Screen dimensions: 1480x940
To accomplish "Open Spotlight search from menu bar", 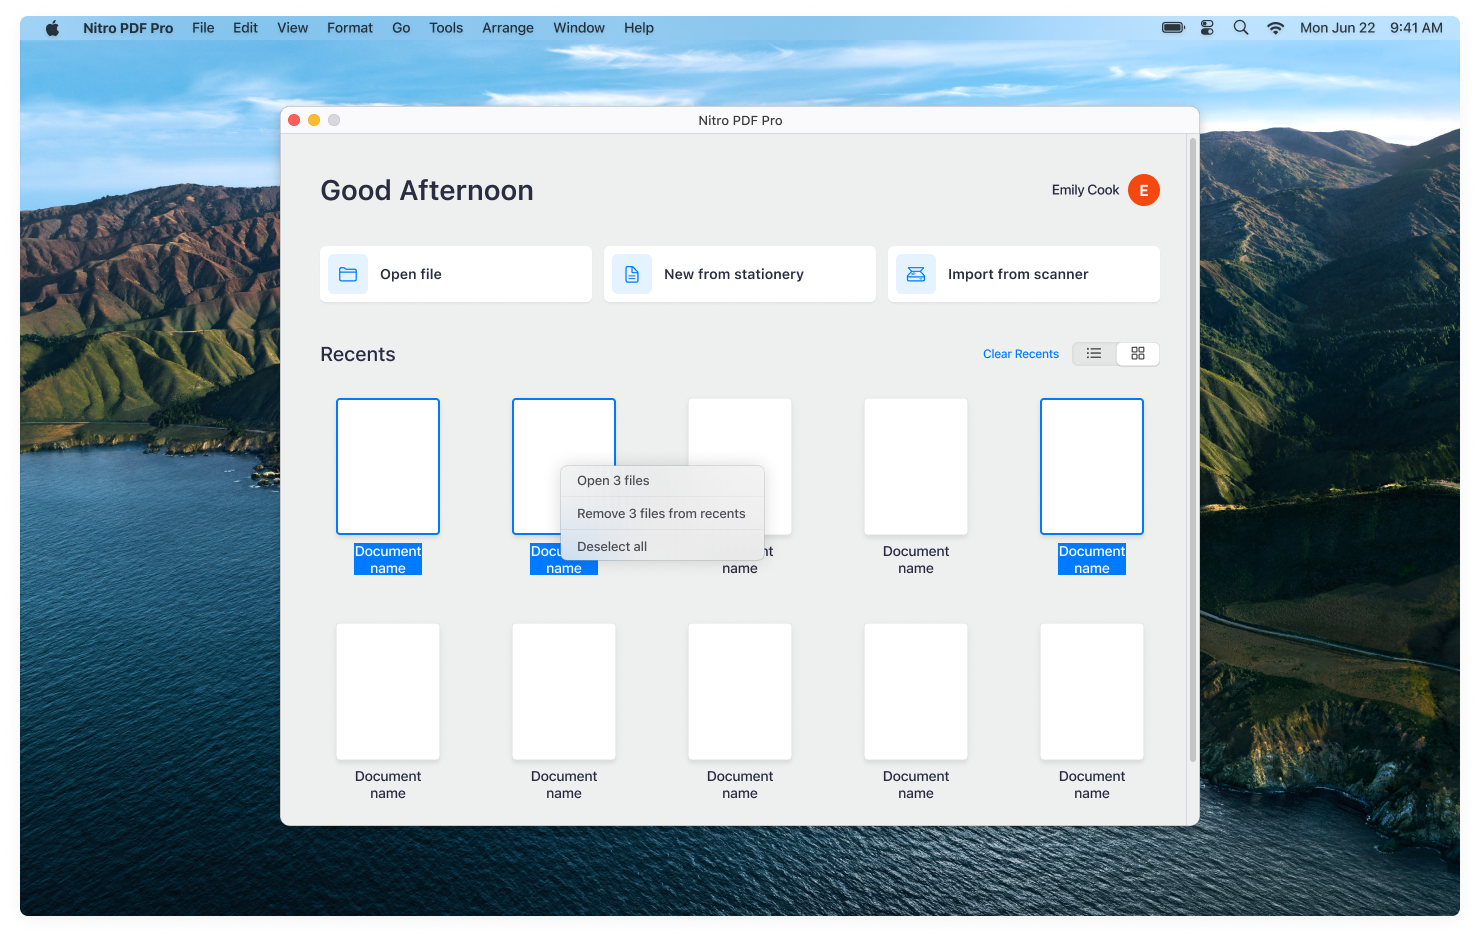I will pos(1240,27).
